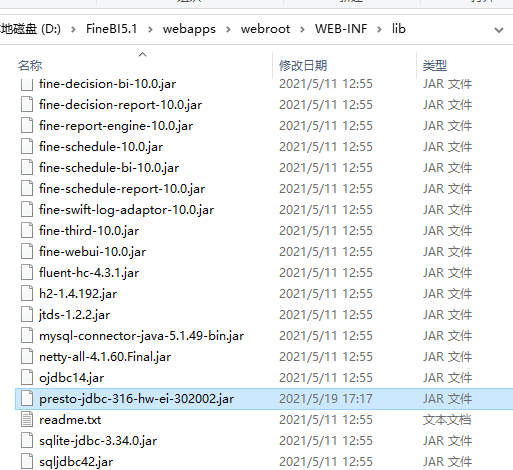The image size is (513, 470).
Task: Click the fine-swift-log-adaptor-10.0.jar file icon
Action: pyautogui.click(x=27, y=210)
